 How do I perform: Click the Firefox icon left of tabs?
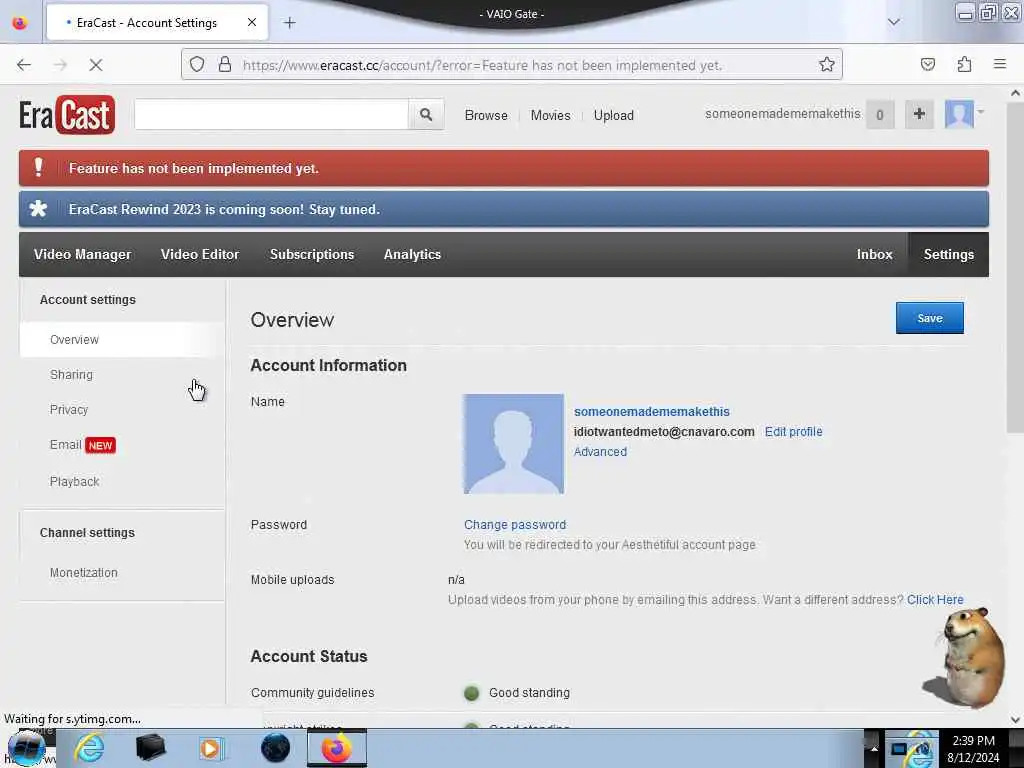coord(20,23)
